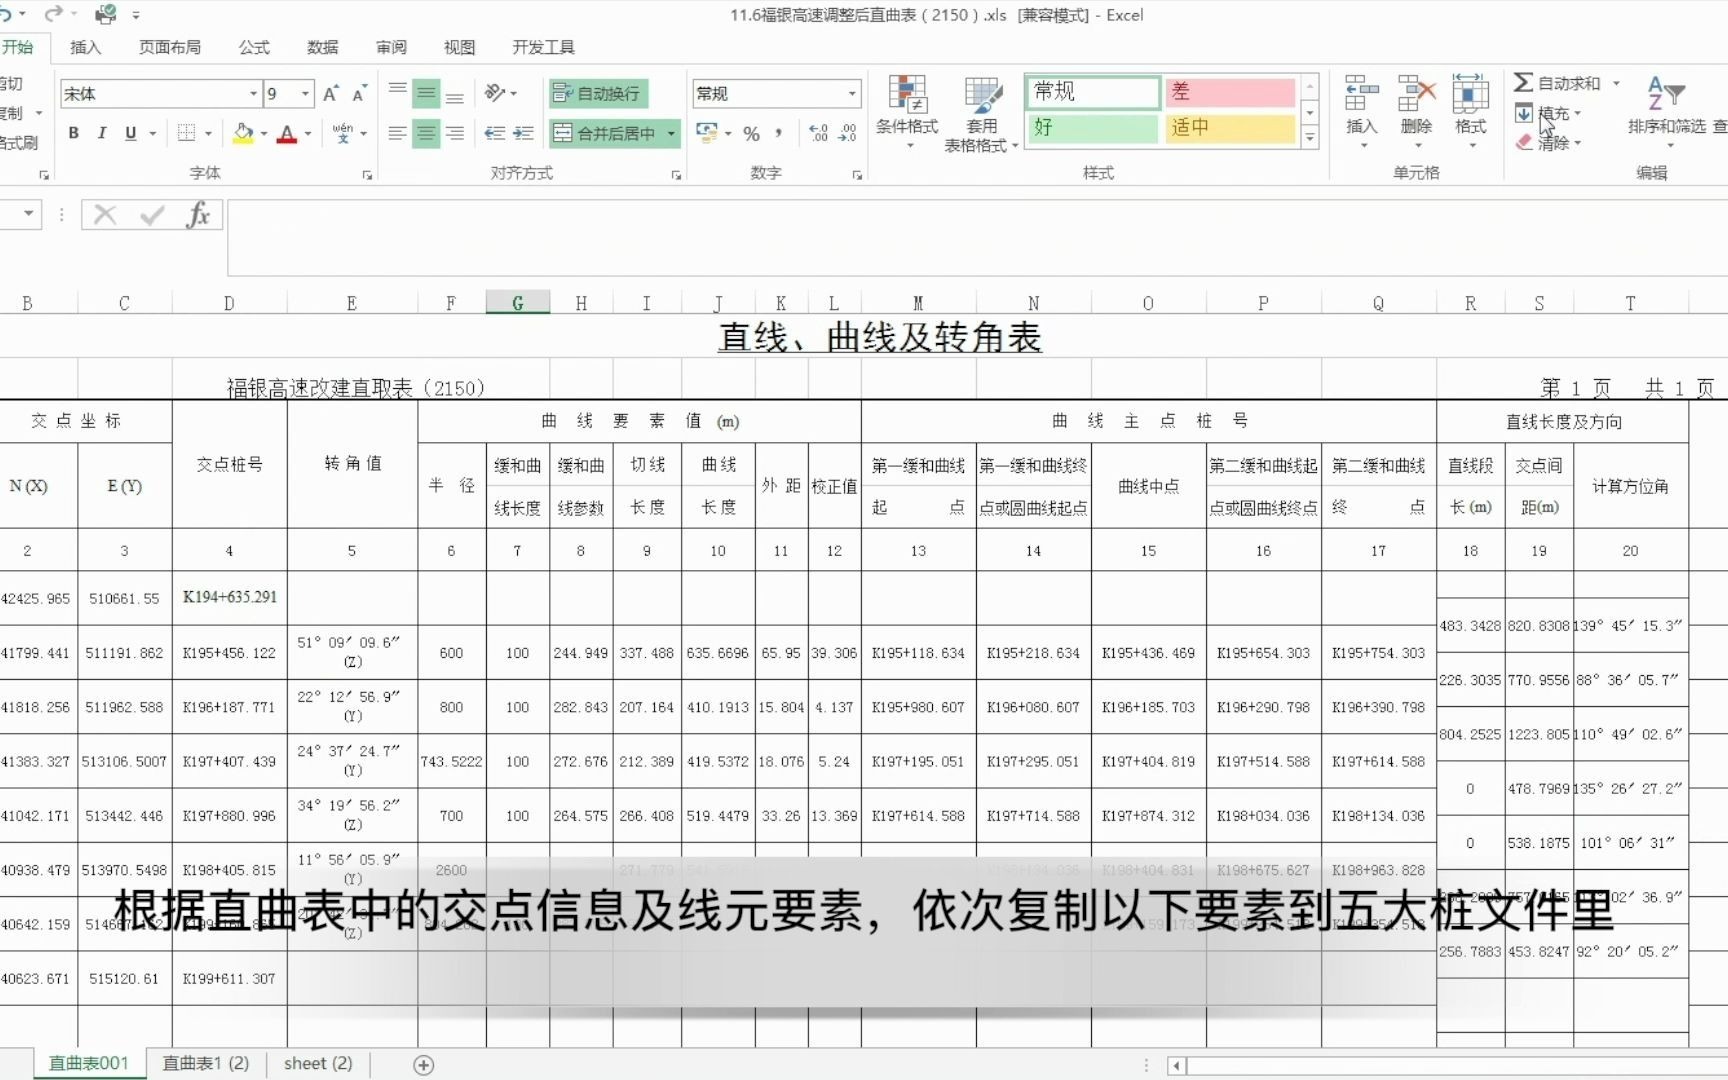
Task: Open the 审阅 ribbon tab
Action: [x=391, y=47]
